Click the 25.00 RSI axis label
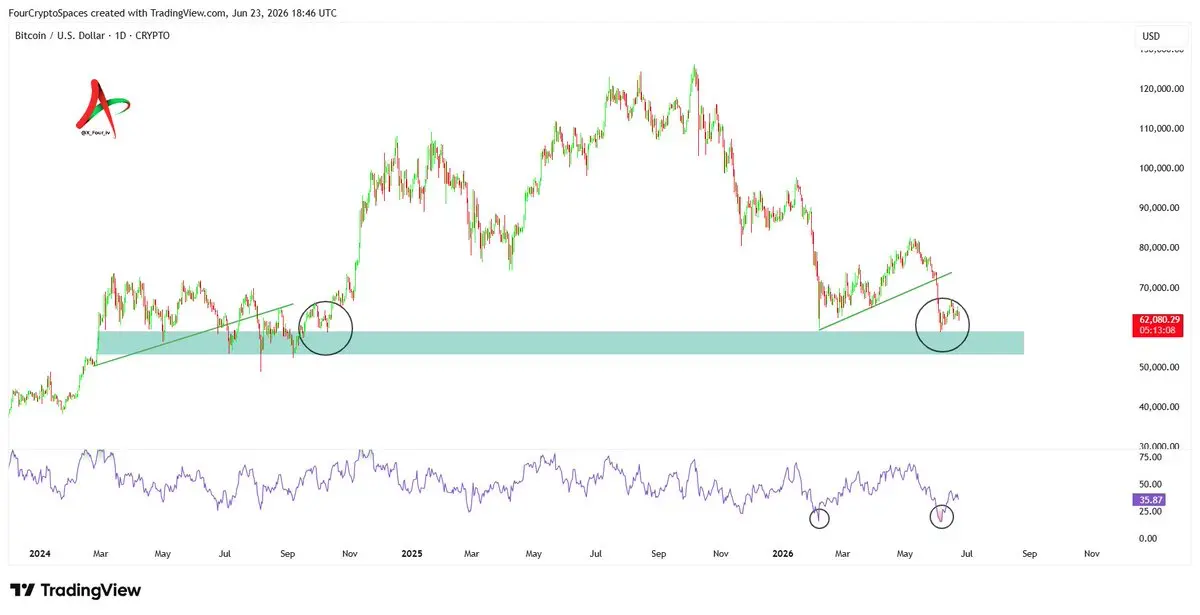 pos(1150,511)
